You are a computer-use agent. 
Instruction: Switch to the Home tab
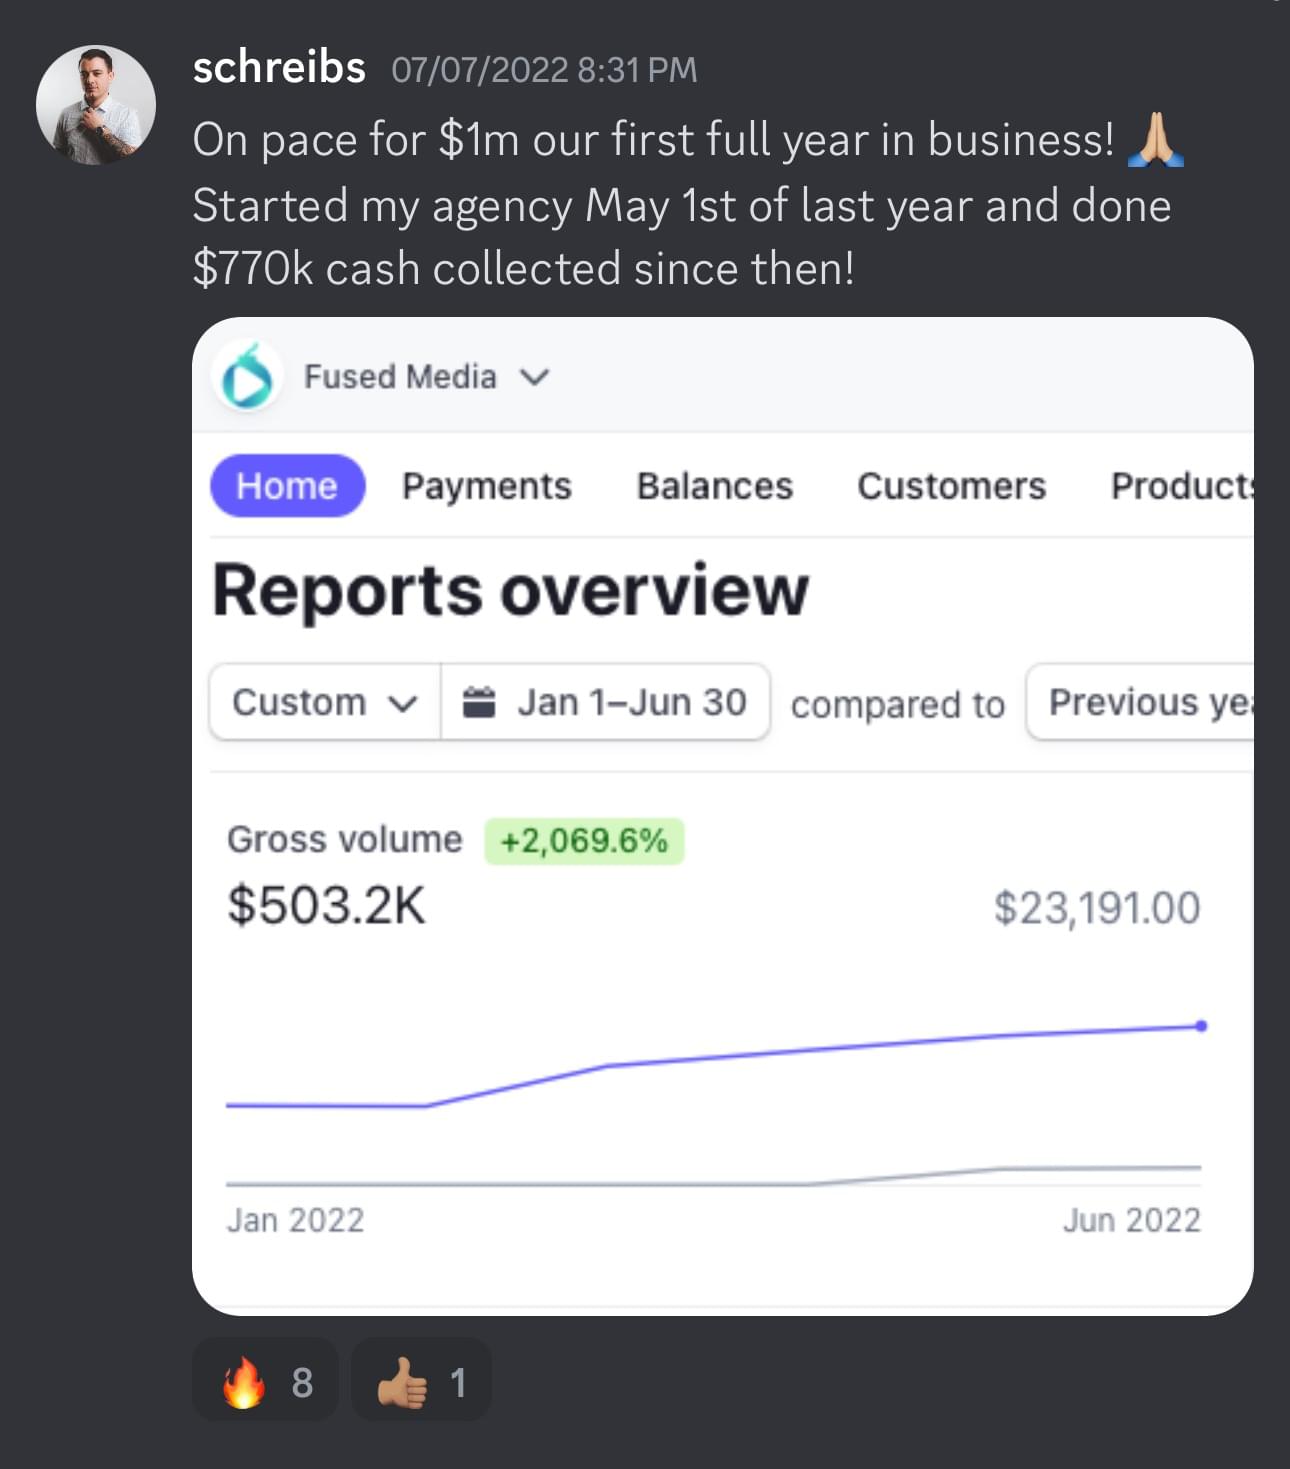tap(287, 486)
